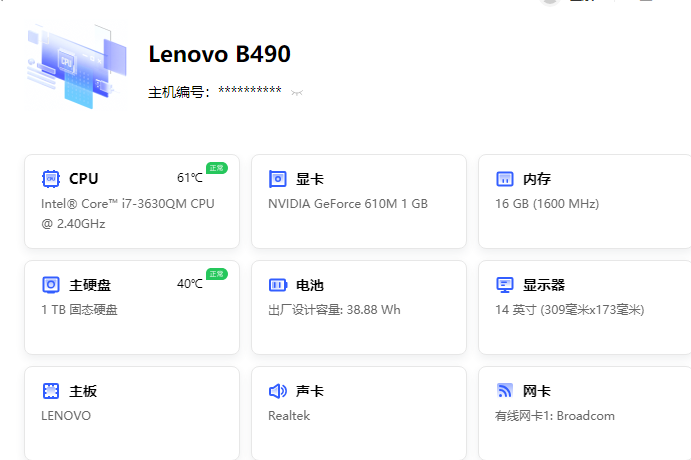Click the 40℃ disk temperature
Image resolution: width=691 pixels, height=460 pixels.
tap(190, 284)
